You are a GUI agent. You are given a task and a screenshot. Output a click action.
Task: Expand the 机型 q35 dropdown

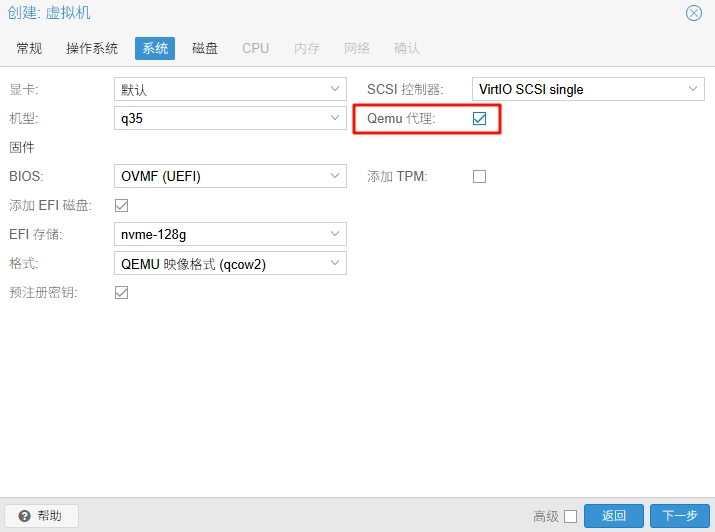pyautogui.click(x=335, y=119)
